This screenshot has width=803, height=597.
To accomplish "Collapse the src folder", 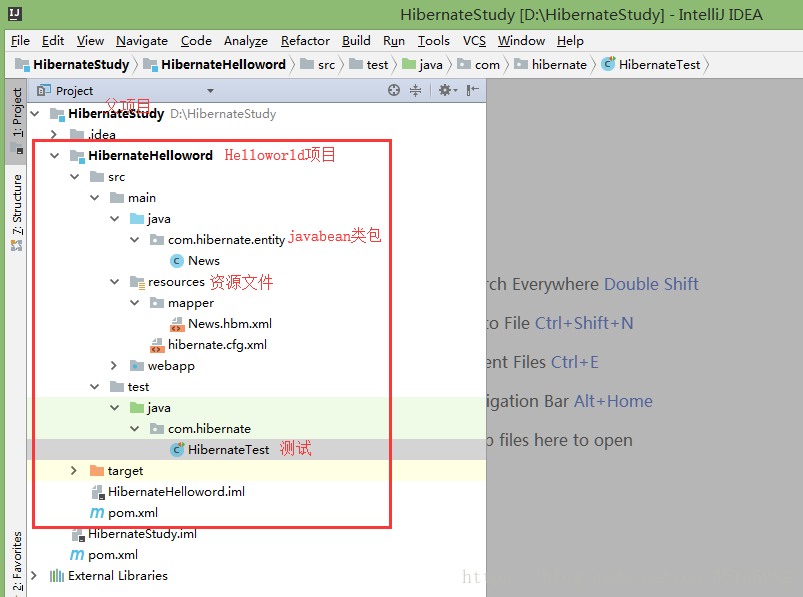I will 75,177.
